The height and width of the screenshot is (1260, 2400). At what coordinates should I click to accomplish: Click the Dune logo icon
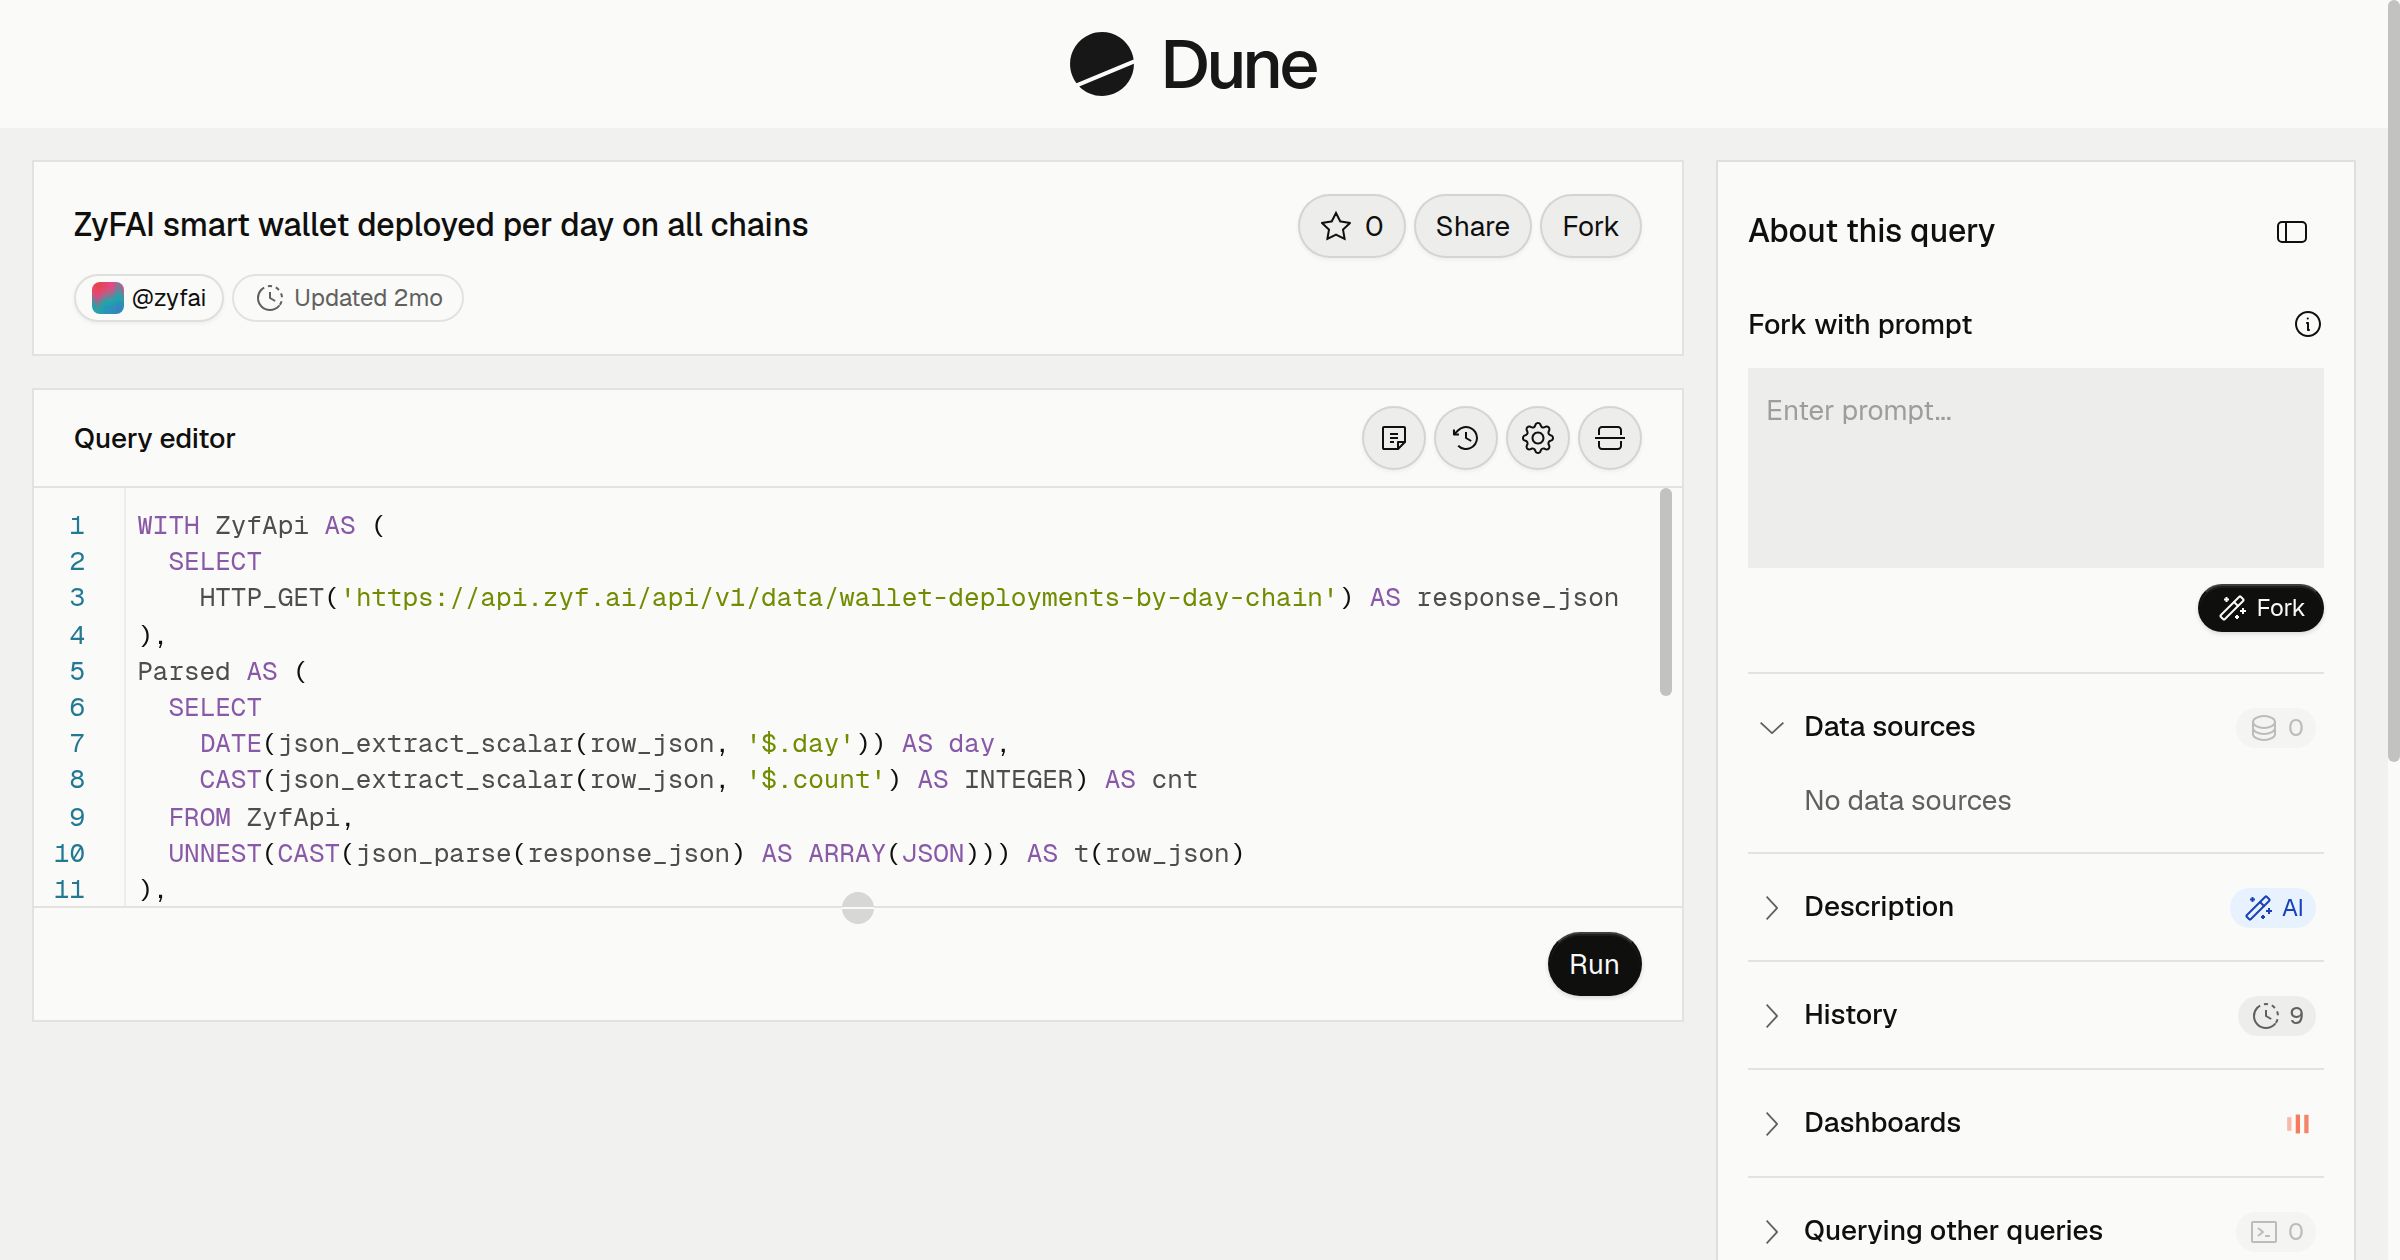pos(1101,64)
